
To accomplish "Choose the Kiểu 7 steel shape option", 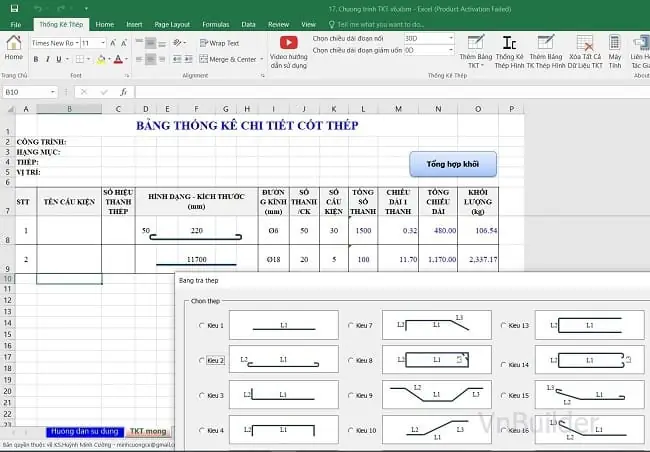I will click(x=351, y=326).
